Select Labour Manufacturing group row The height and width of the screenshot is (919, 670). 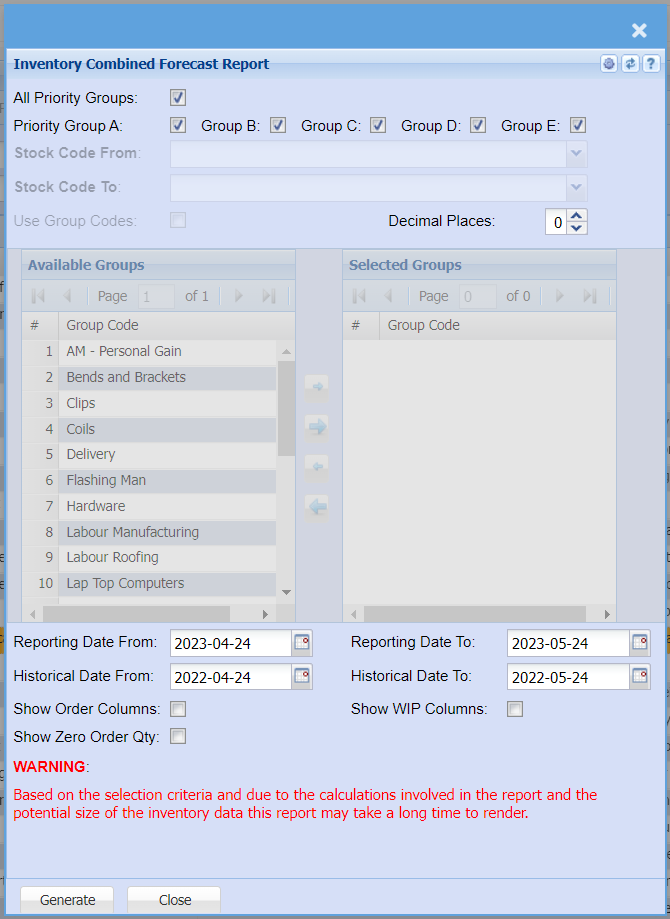149,532
